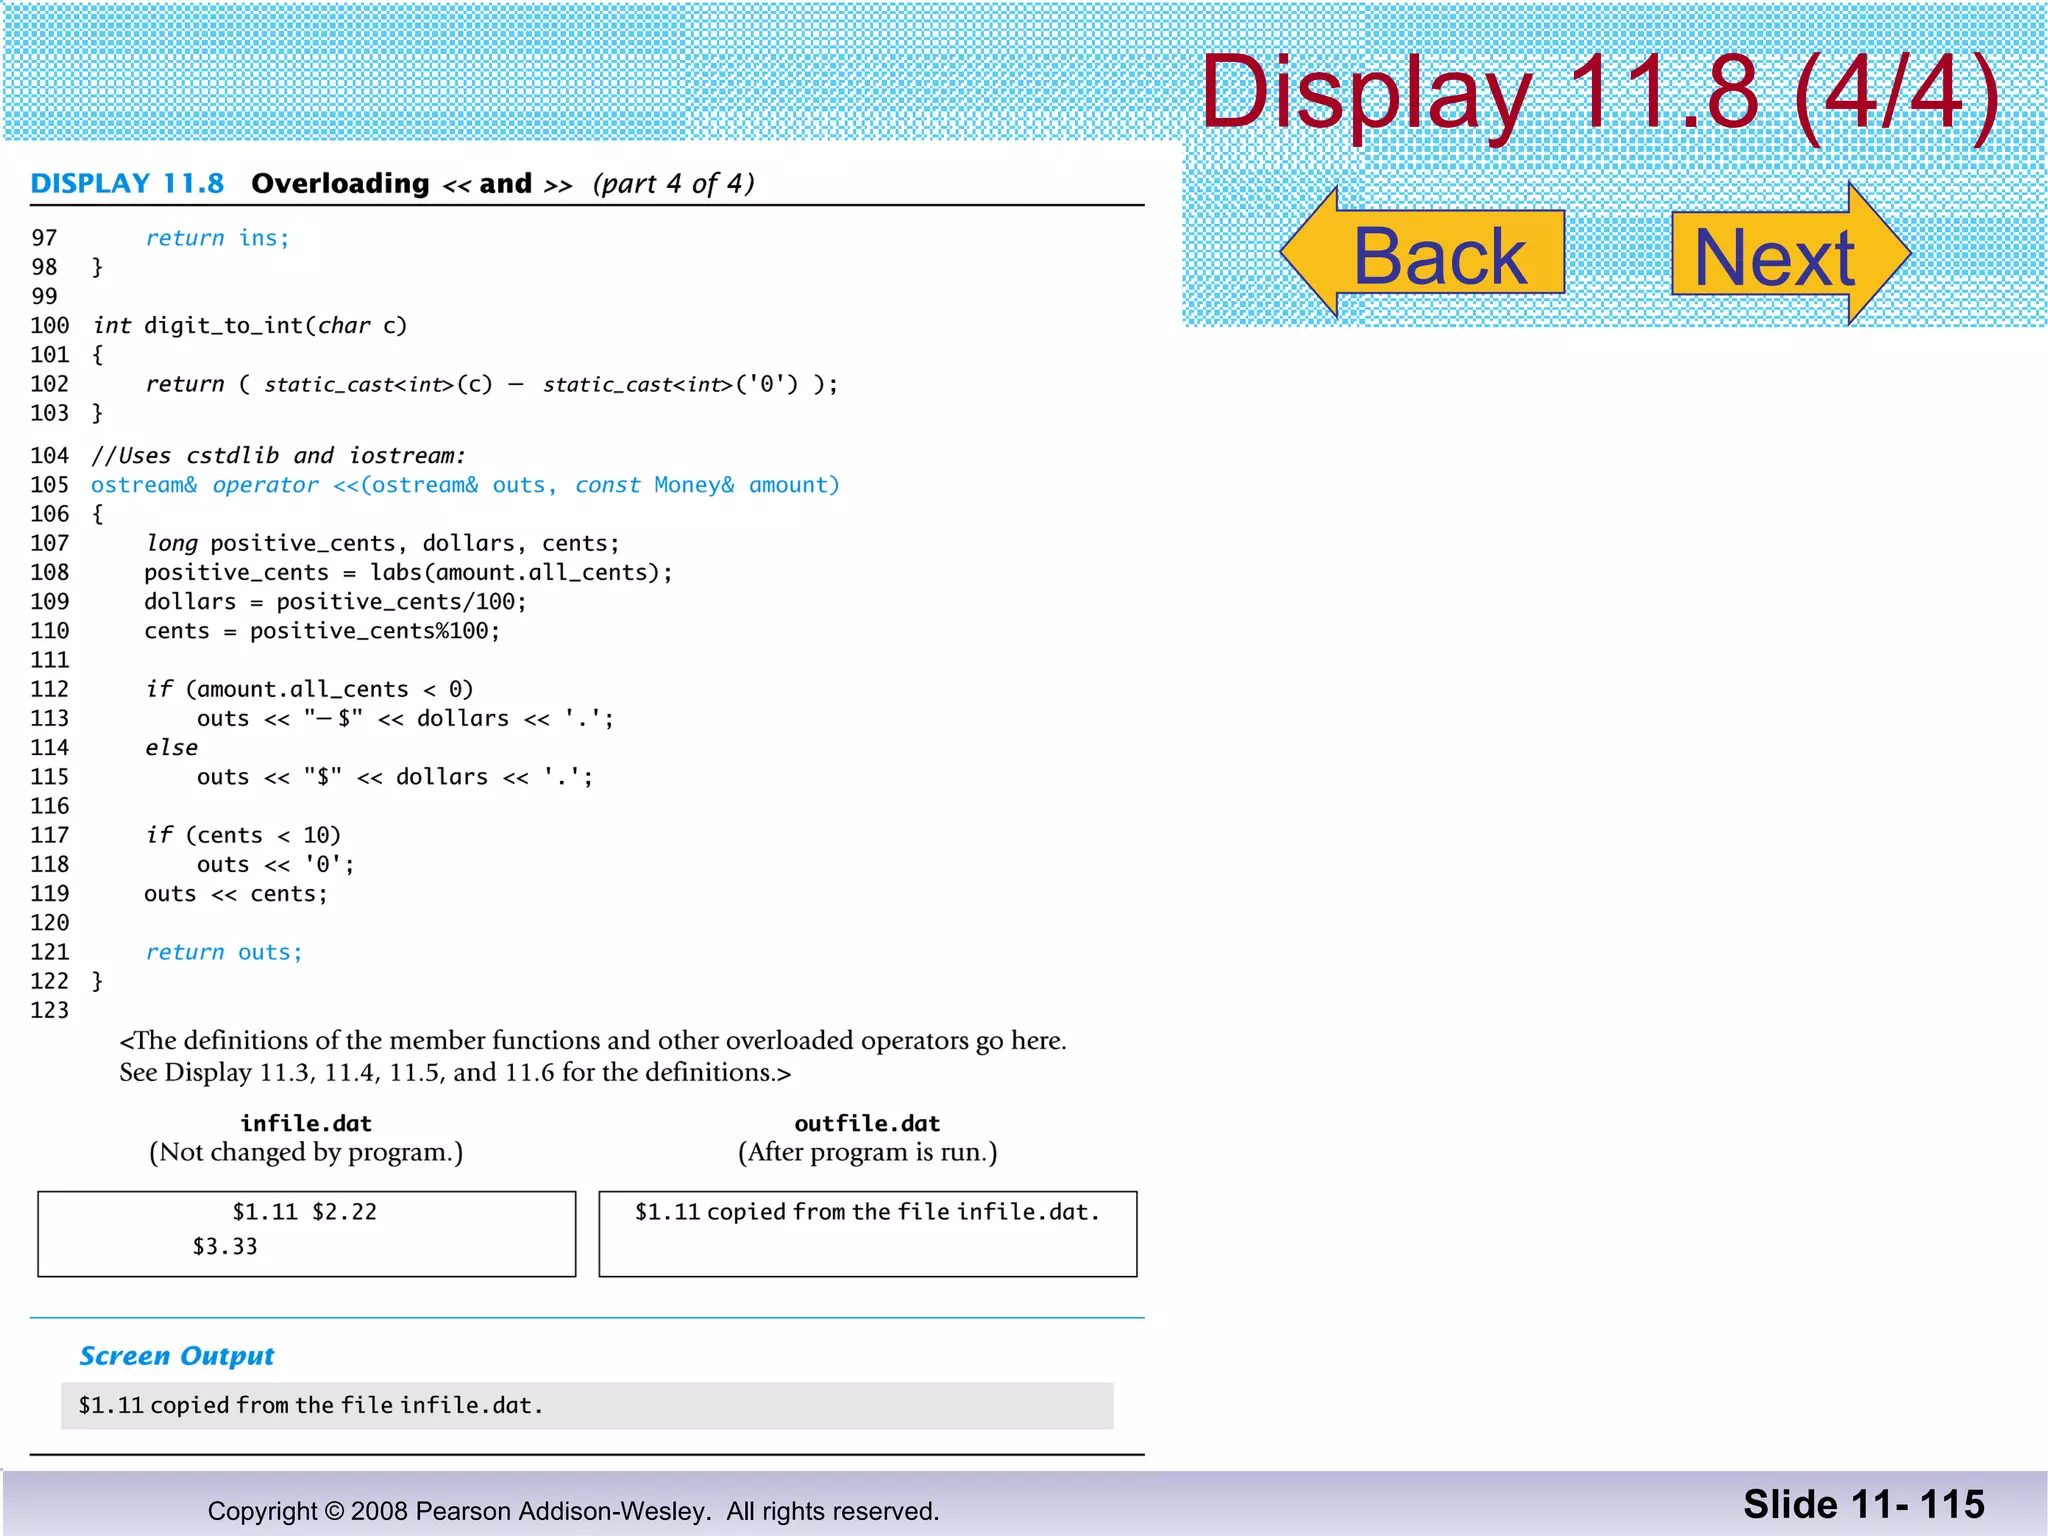Click the 'else' keyword on line 114
The height and width of the screenshot is (1536, 2048).
pos(171,748)
